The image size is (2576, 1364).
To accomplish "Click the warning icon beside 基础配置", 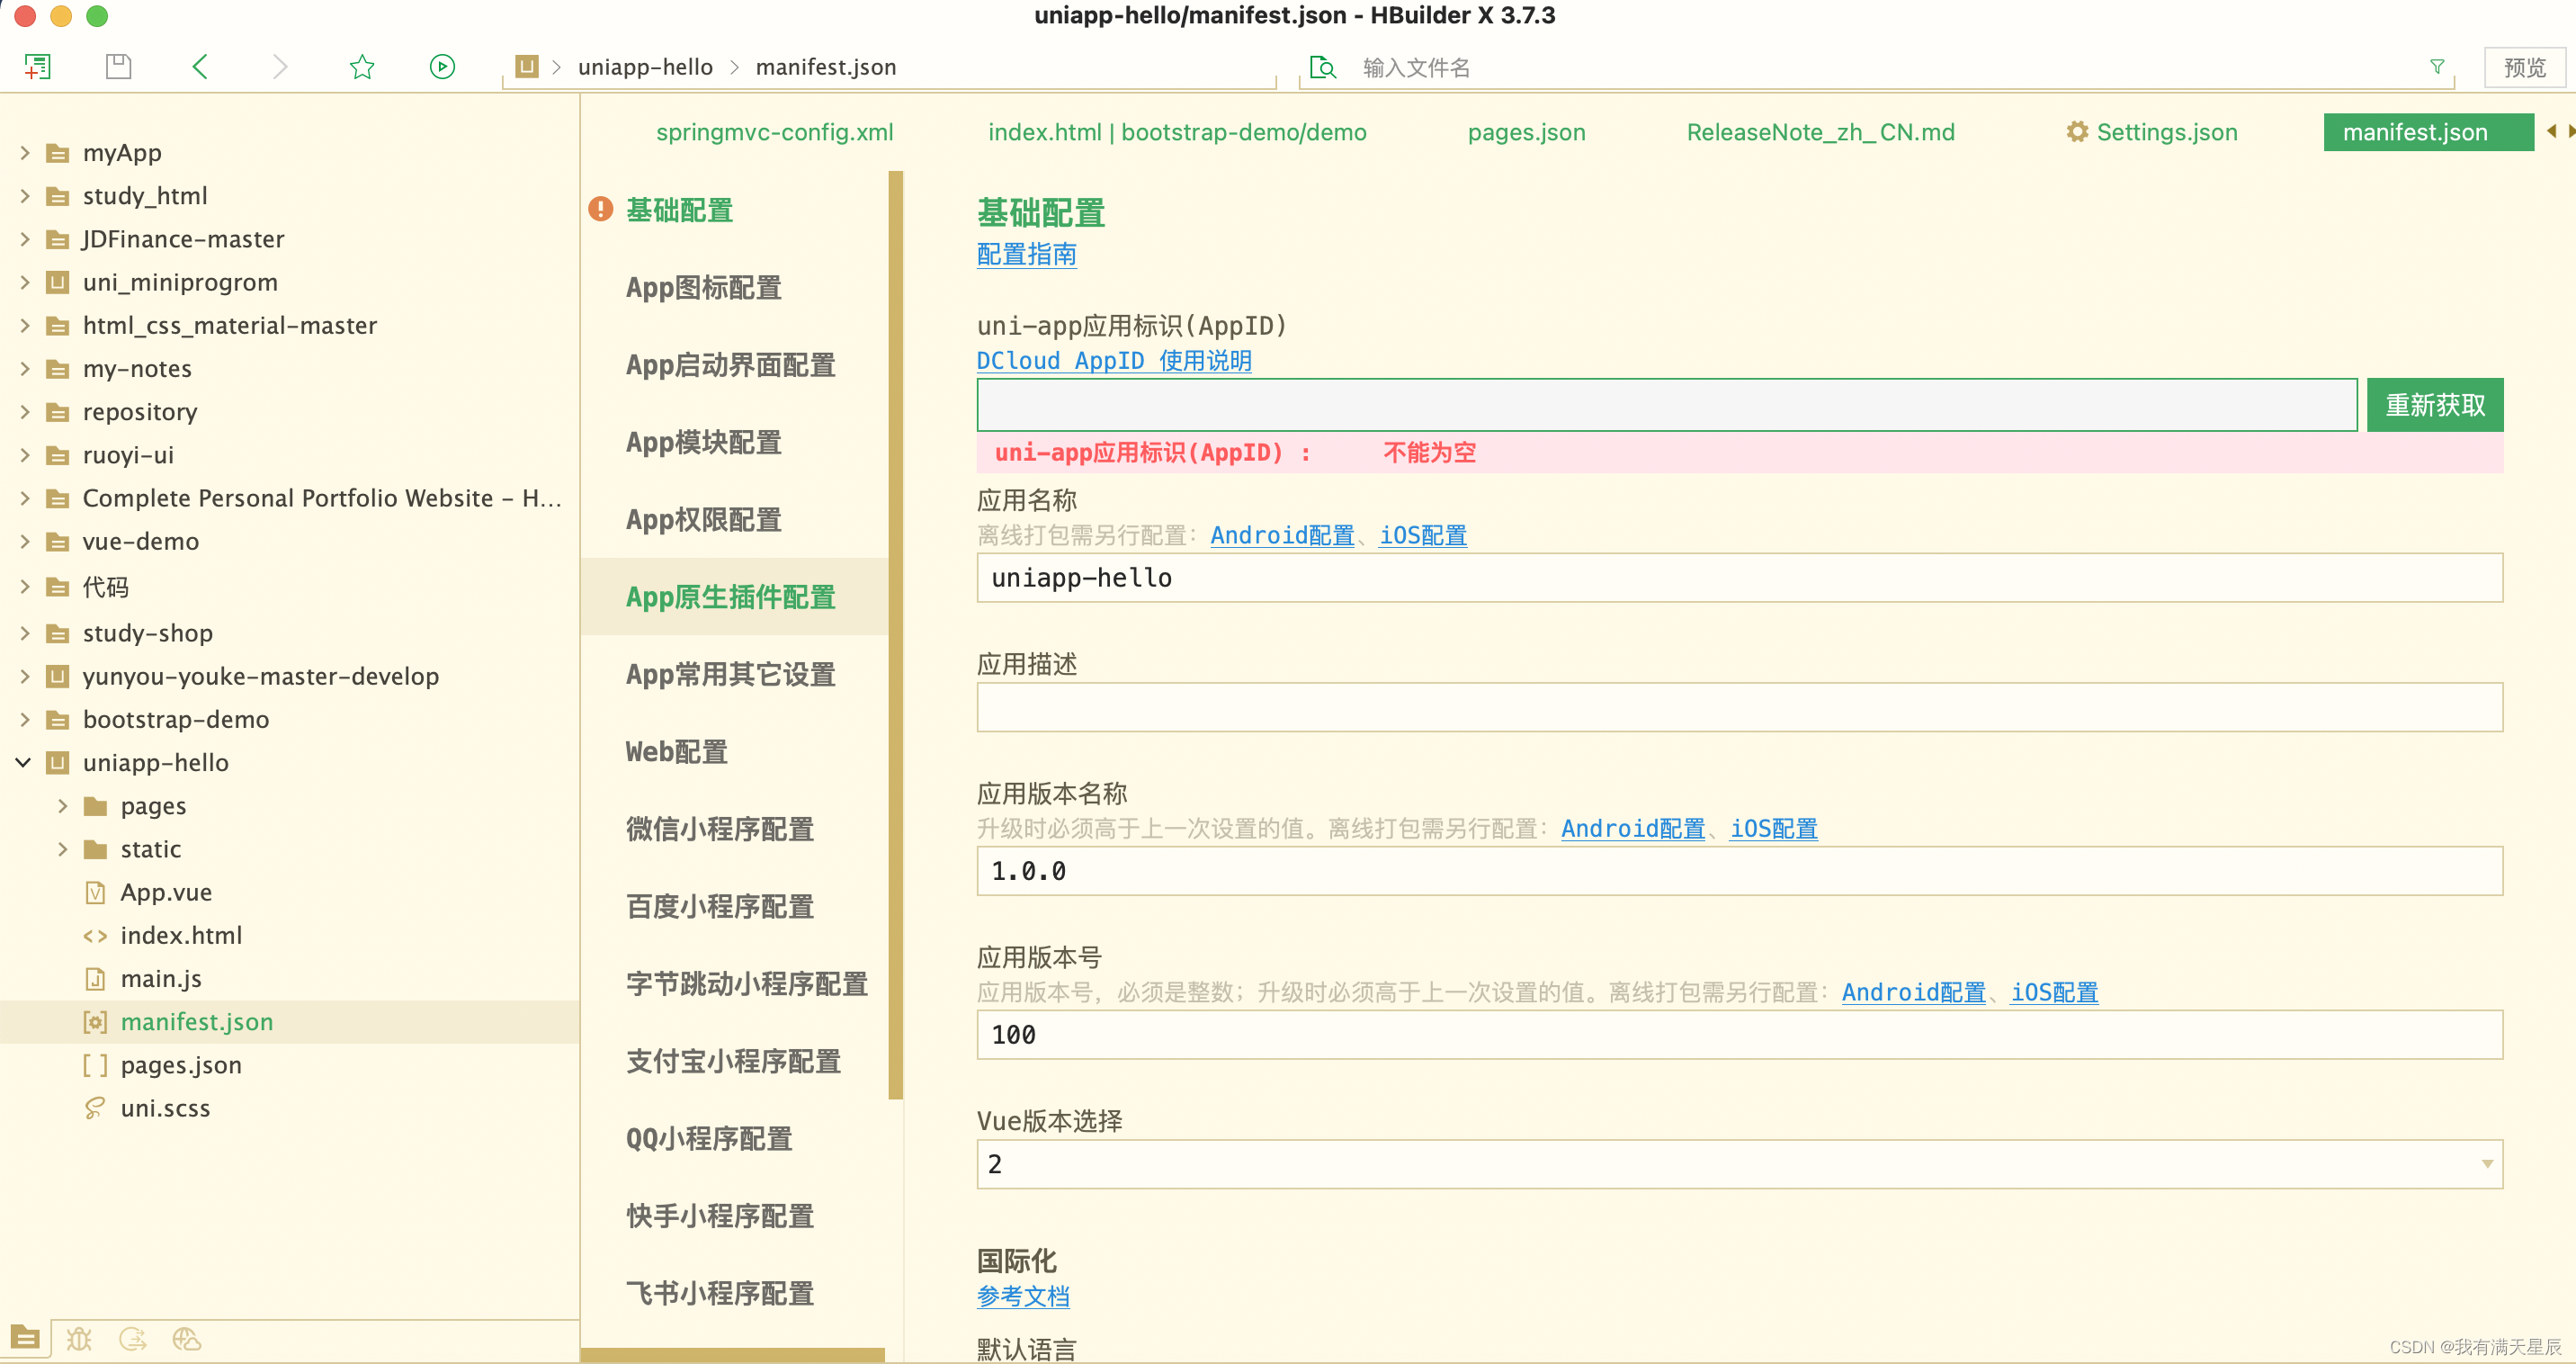I will [600, 209].
